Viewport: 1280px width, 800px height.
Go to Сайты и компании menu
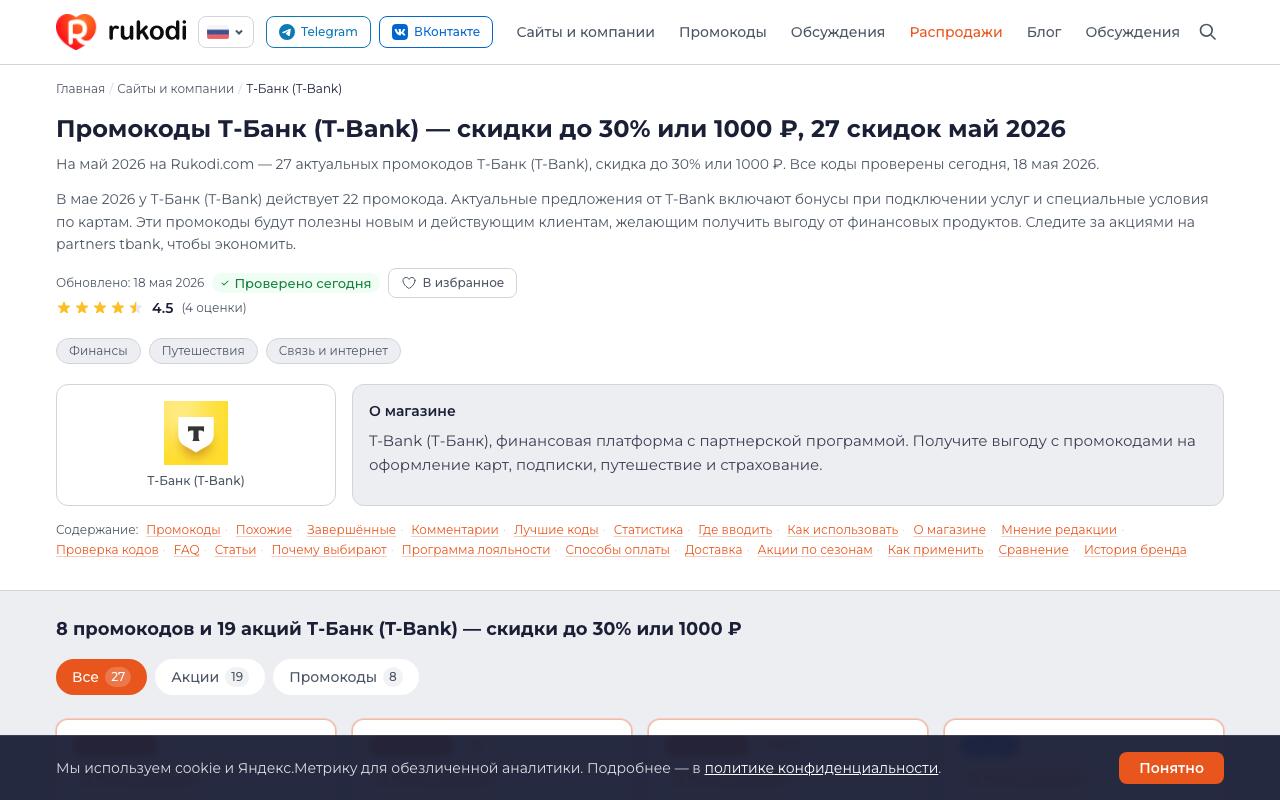586,32
